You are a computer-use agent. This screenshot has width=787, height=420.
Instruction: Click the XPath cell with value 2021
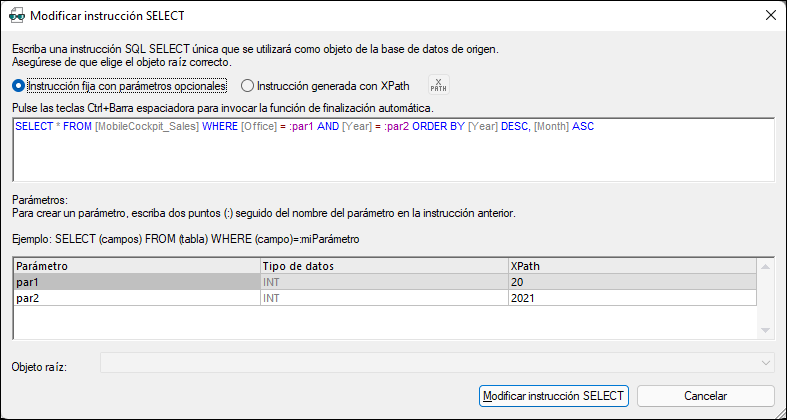(630, 298)
